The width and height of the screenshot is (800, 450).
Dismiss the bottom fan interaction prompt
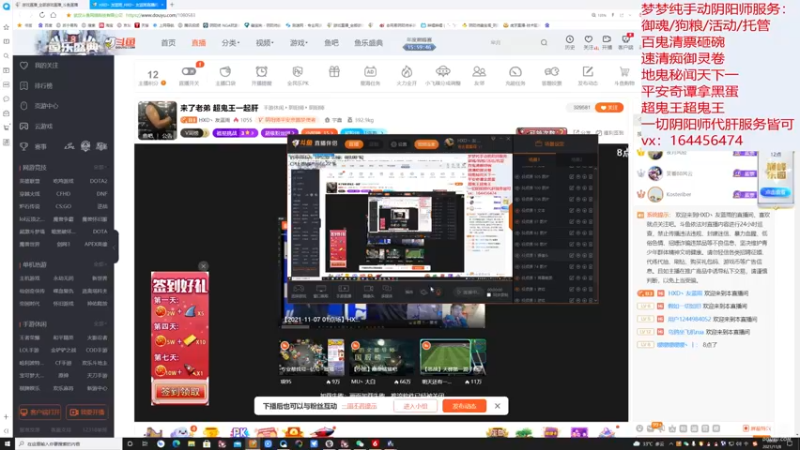click(x=497, y=406)
